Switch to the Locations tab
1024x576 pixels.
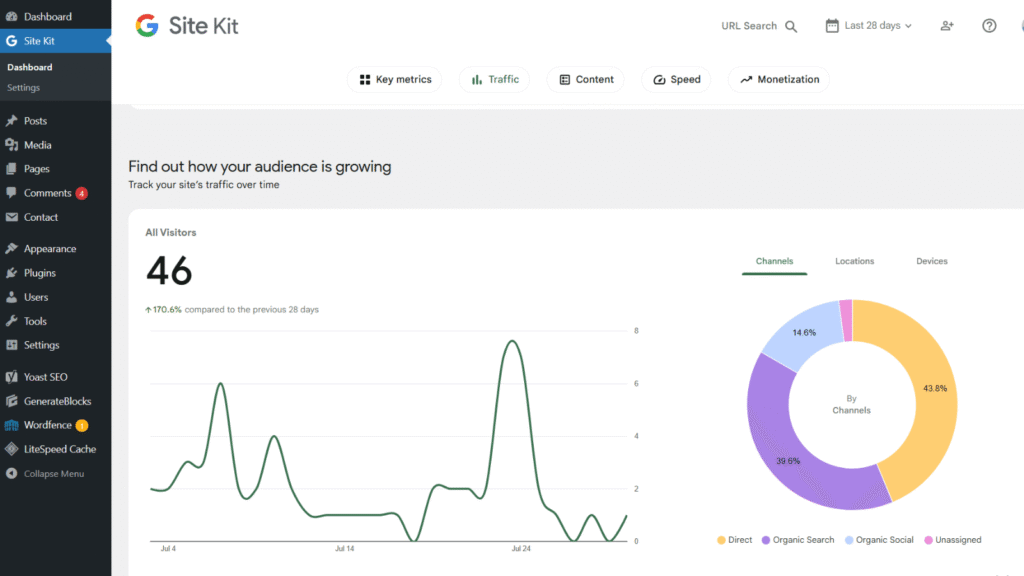pos(854,261)
